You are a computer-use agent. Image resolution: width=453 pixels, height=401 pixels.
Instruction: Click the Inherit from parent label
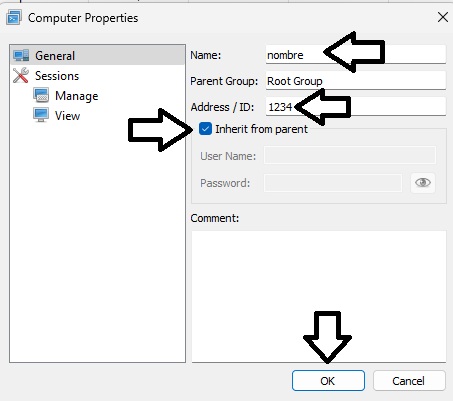click(x=261, y=129)
